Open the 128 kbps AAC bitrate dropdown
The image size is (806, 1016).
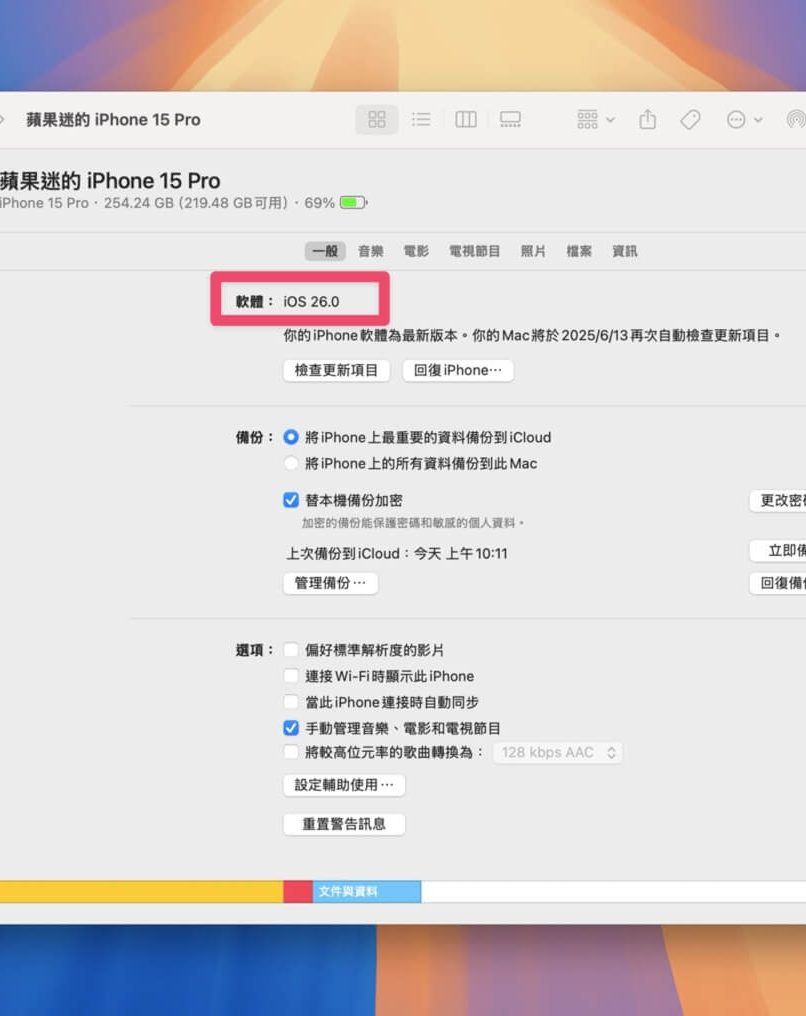point(558,752)
